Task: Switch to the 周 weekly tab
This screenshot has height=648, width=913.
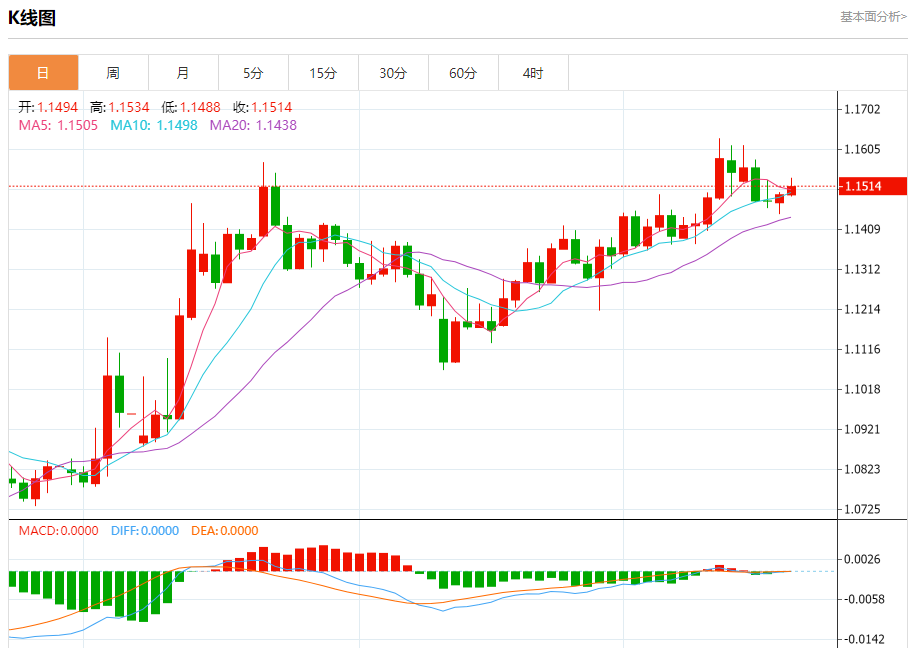Action: (114, 73)
